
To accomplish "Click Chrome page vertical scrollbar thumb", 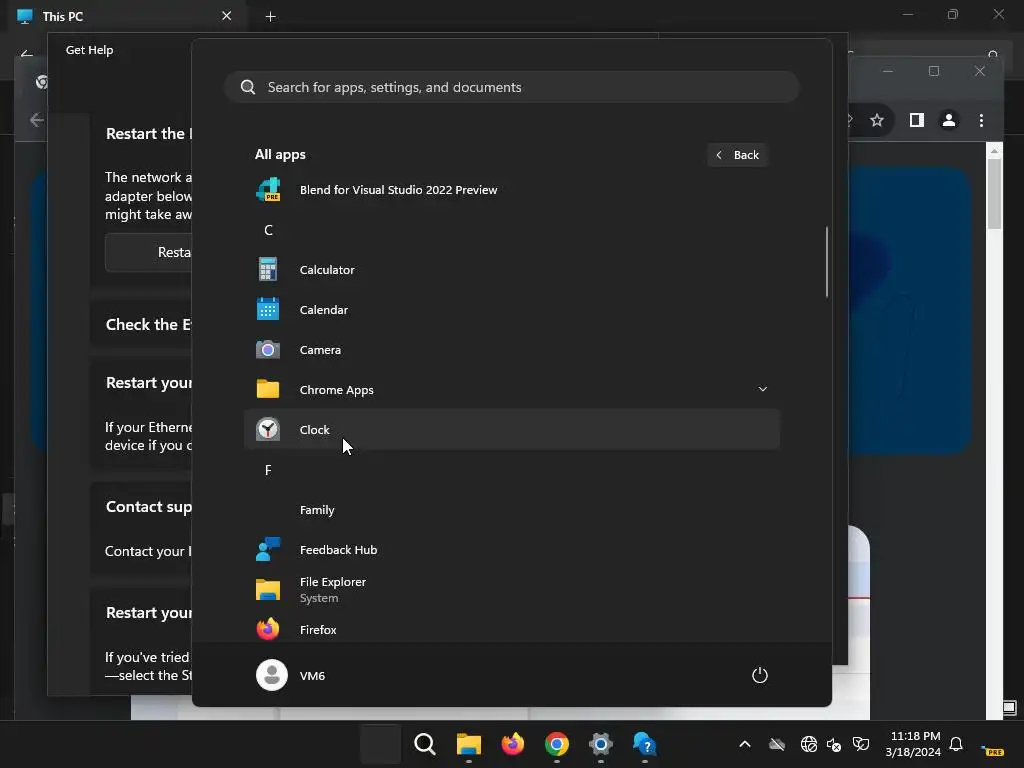I will [994, 194].
